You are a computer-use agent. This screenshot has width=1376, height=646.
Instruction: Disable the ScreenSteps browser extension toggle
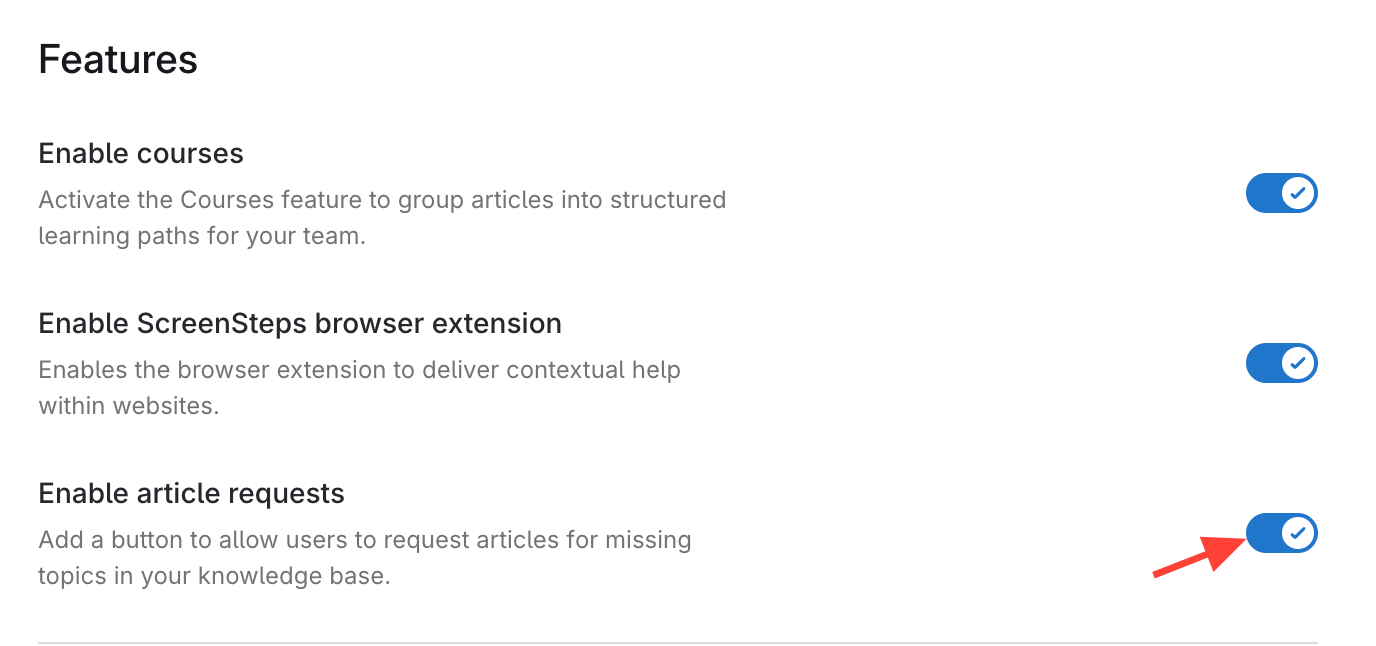(1281, 363)
